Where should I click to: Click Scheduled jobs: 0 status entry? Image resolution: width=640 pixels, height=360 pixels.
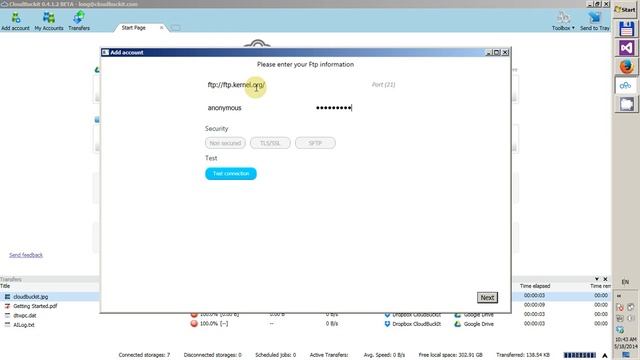coord(276,355)
